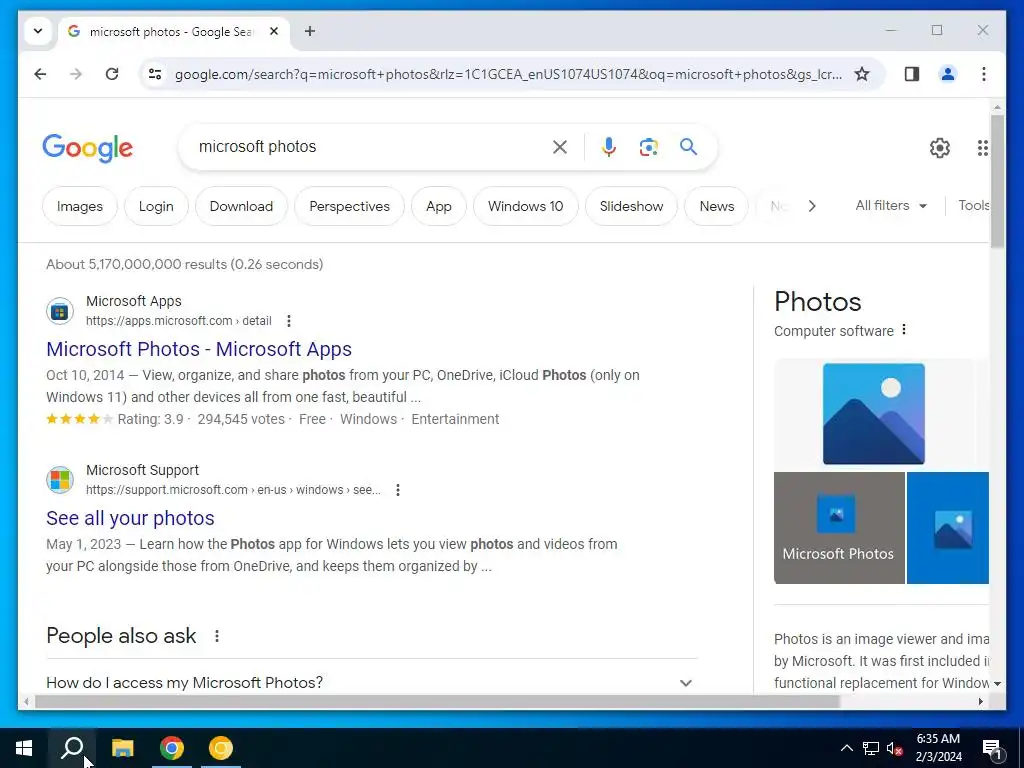Screen dimensions: 1024x768
Task: Open Google quick settings gear
Action: tap(939, 148)
